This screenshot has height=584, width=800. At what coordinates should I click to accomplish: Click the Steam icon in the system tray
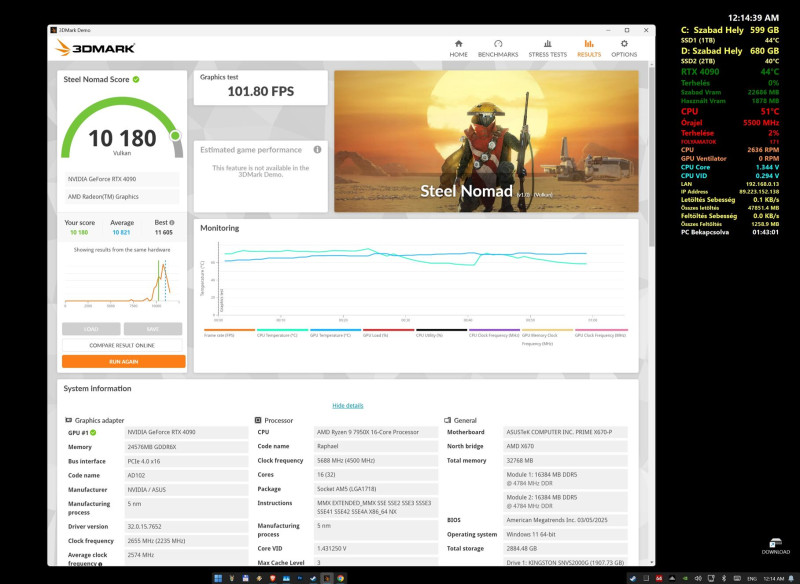(633, 578)
